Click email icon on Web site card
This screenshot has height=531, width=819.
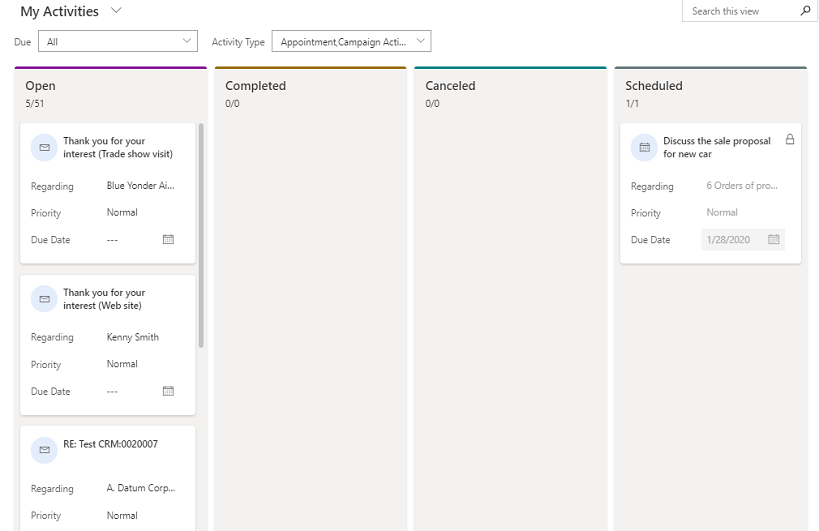click(44, 299)
